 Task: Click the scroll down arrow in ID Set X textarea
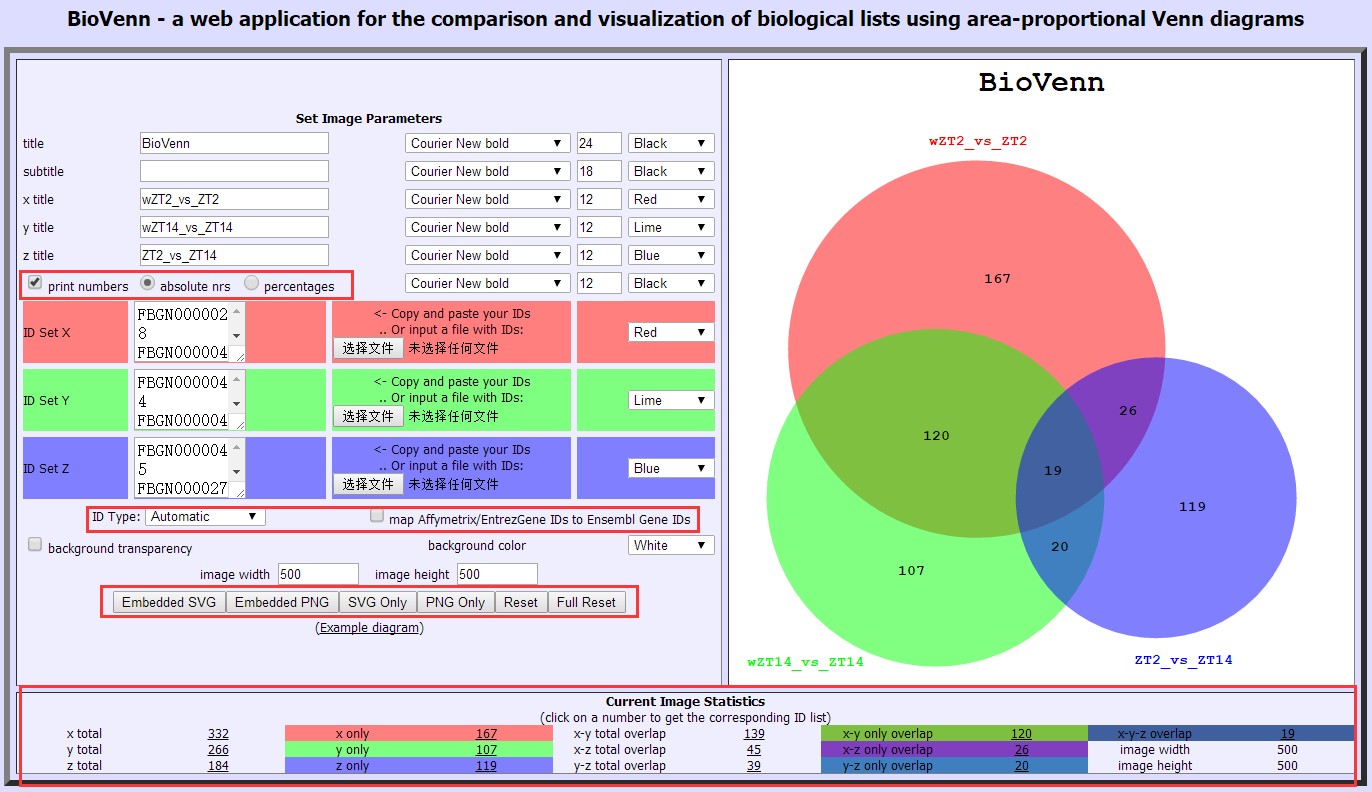237,335
